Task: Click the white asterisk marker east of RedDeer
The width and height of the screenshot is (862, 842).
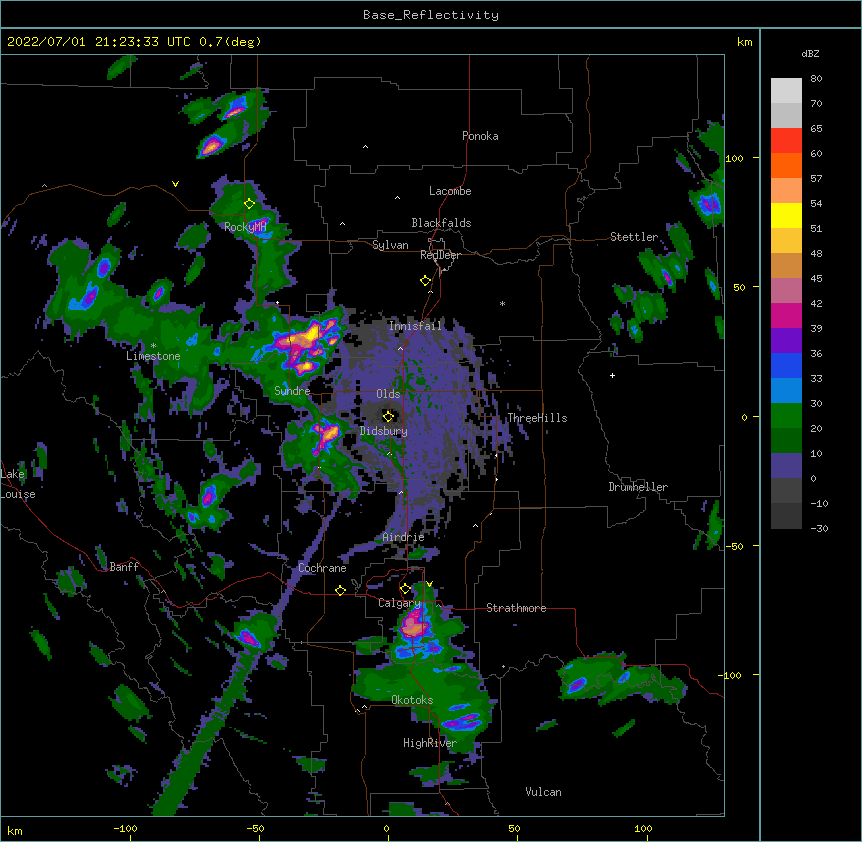Action: point(502,303)
